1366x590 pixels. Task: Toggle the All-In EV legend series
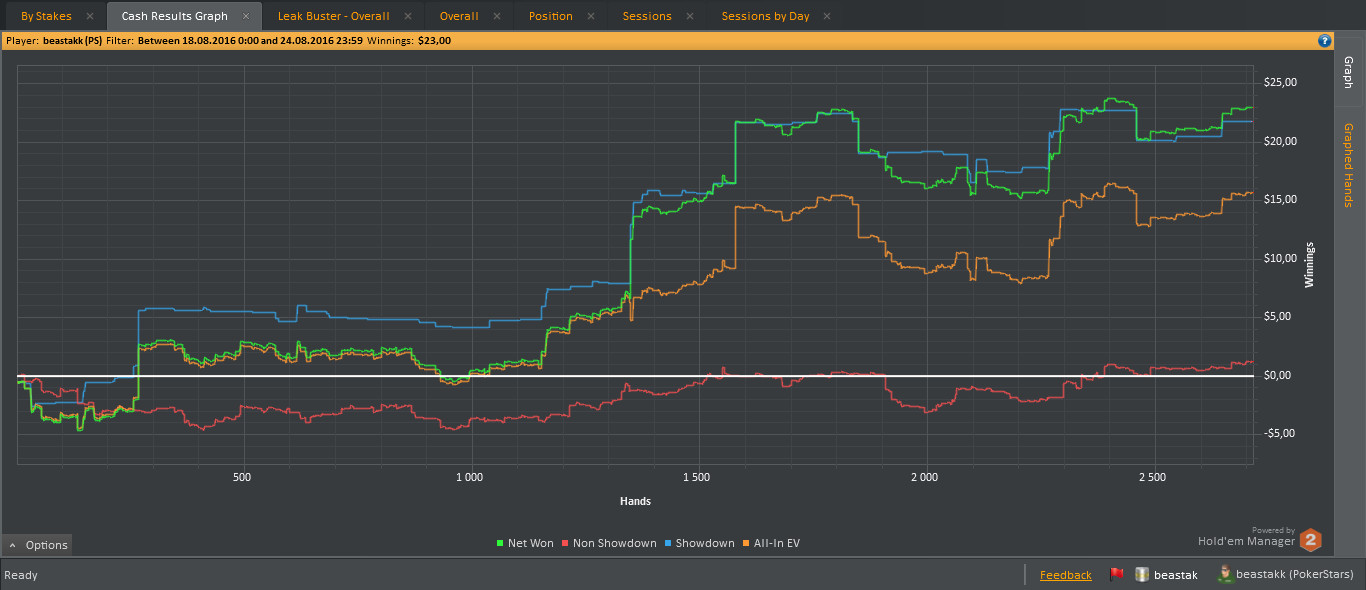[x=771, y=543]
